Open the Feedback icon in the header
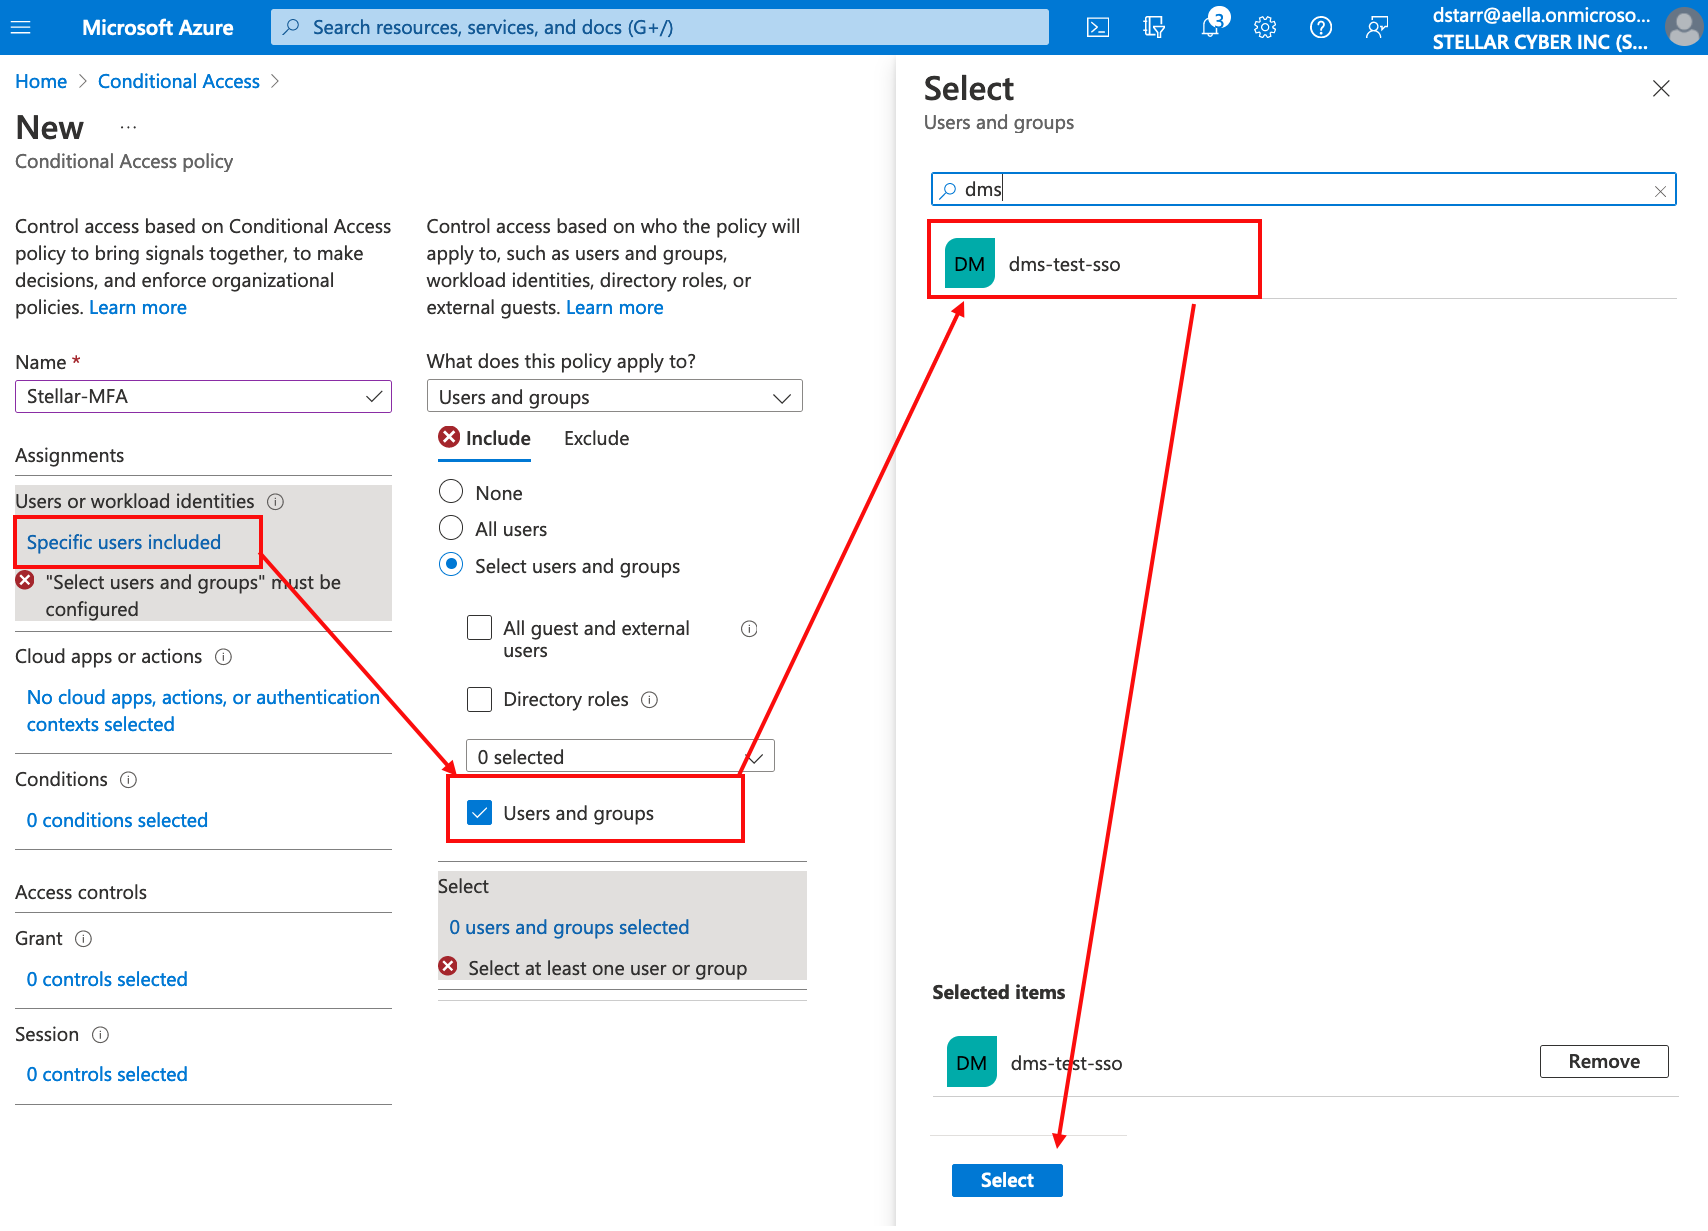Image resolution: width=1708 pixels, height=1231 pixels. (1377, 27)
